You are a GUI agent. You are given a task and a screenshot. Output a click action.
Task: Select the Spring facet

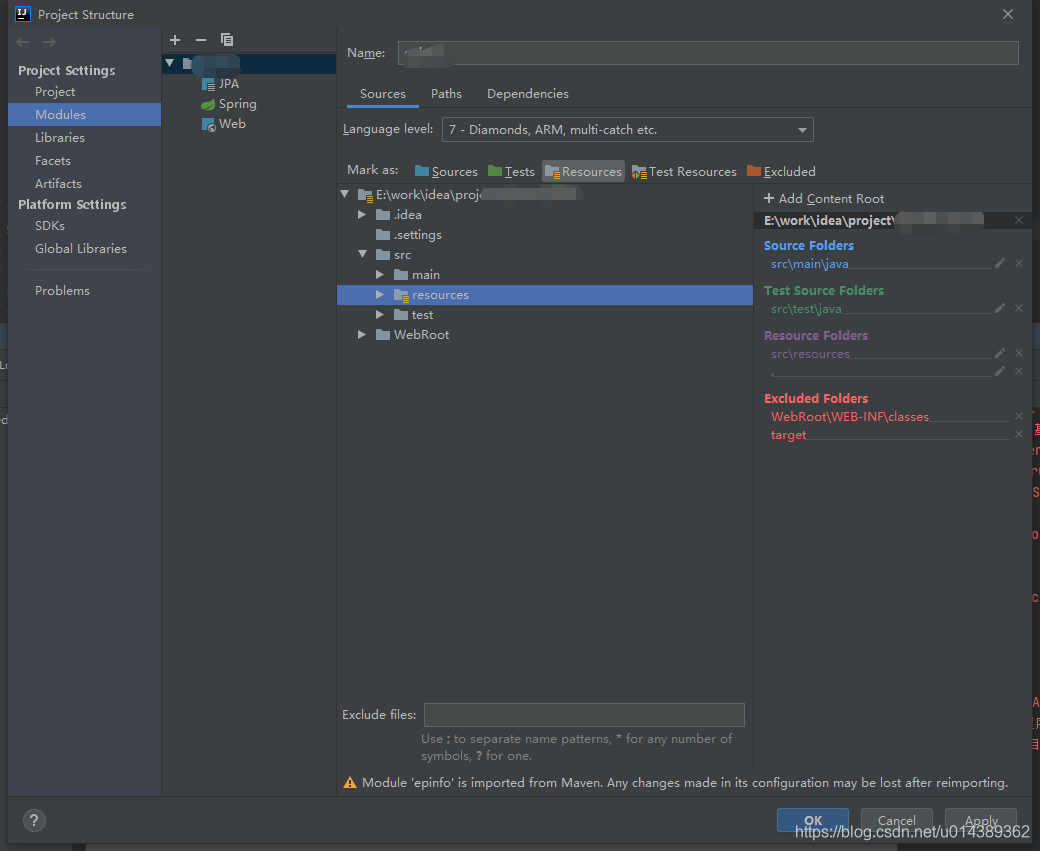pyautogui.click(x=229, y=103)
